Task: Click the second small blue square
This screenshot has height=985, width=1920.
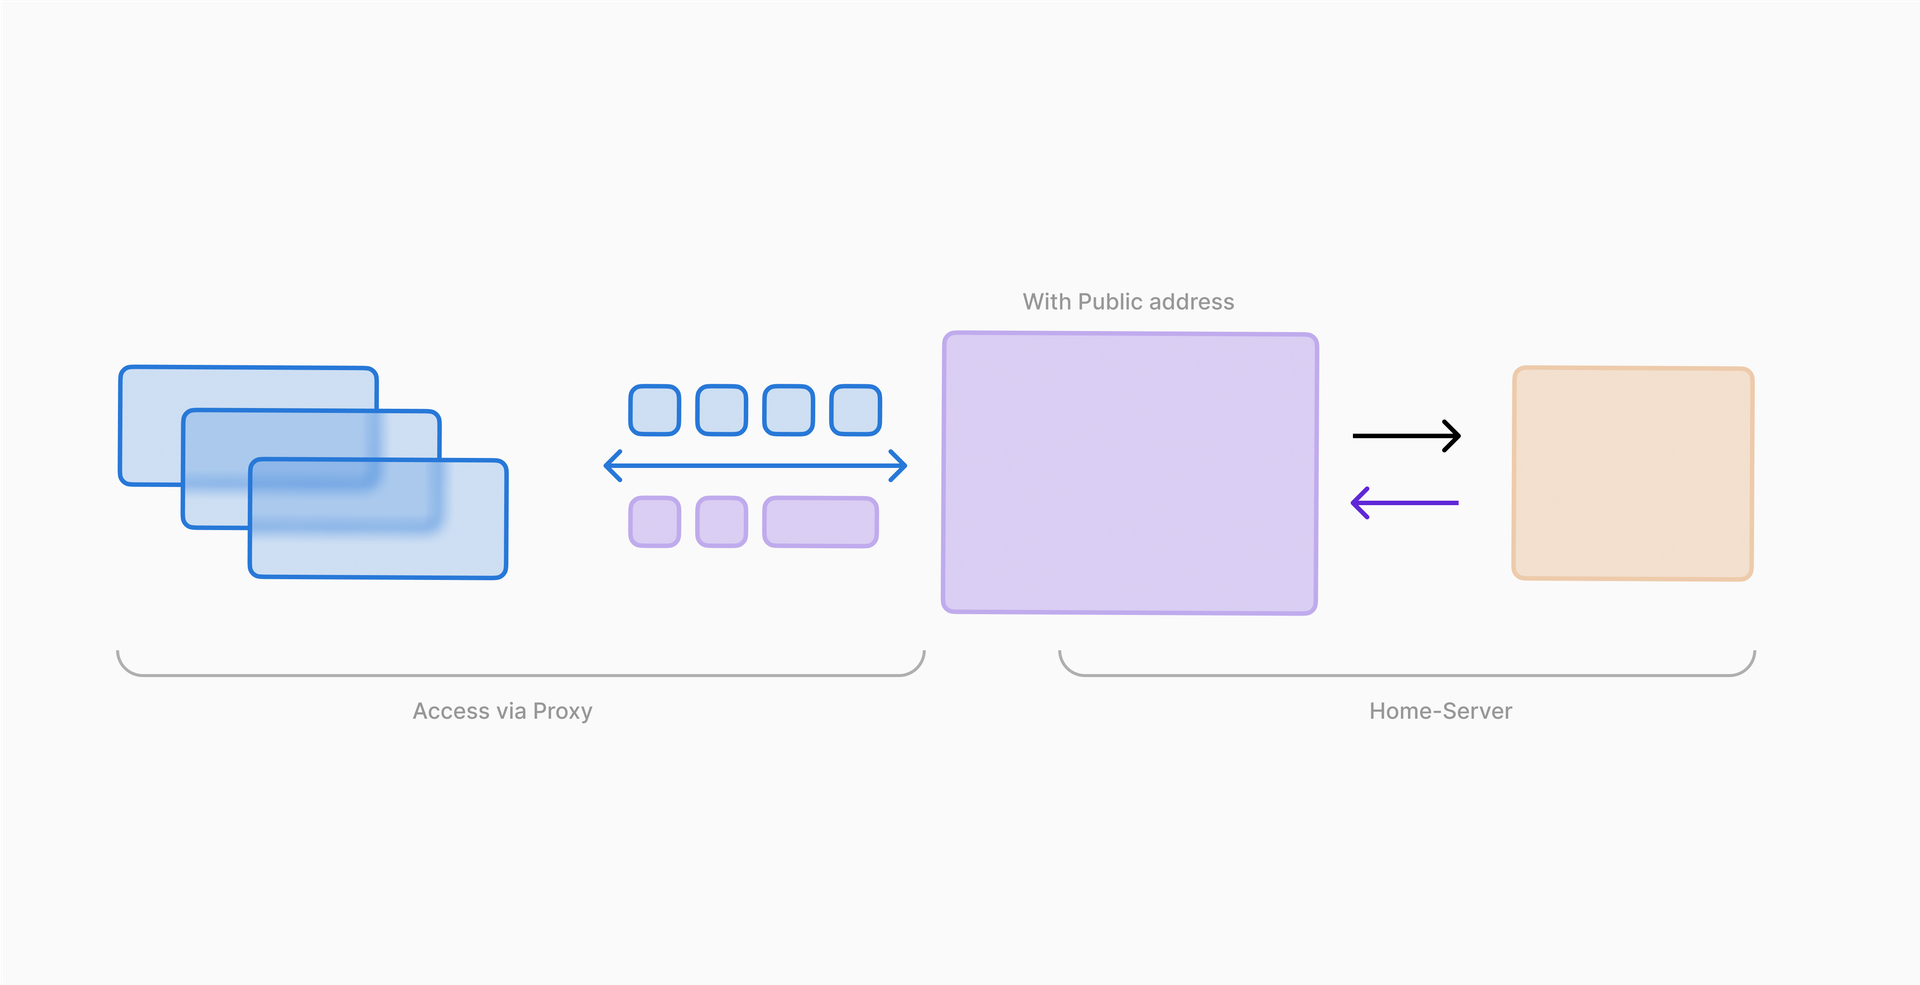Action: pyautogui.click(x=721, y=410)
